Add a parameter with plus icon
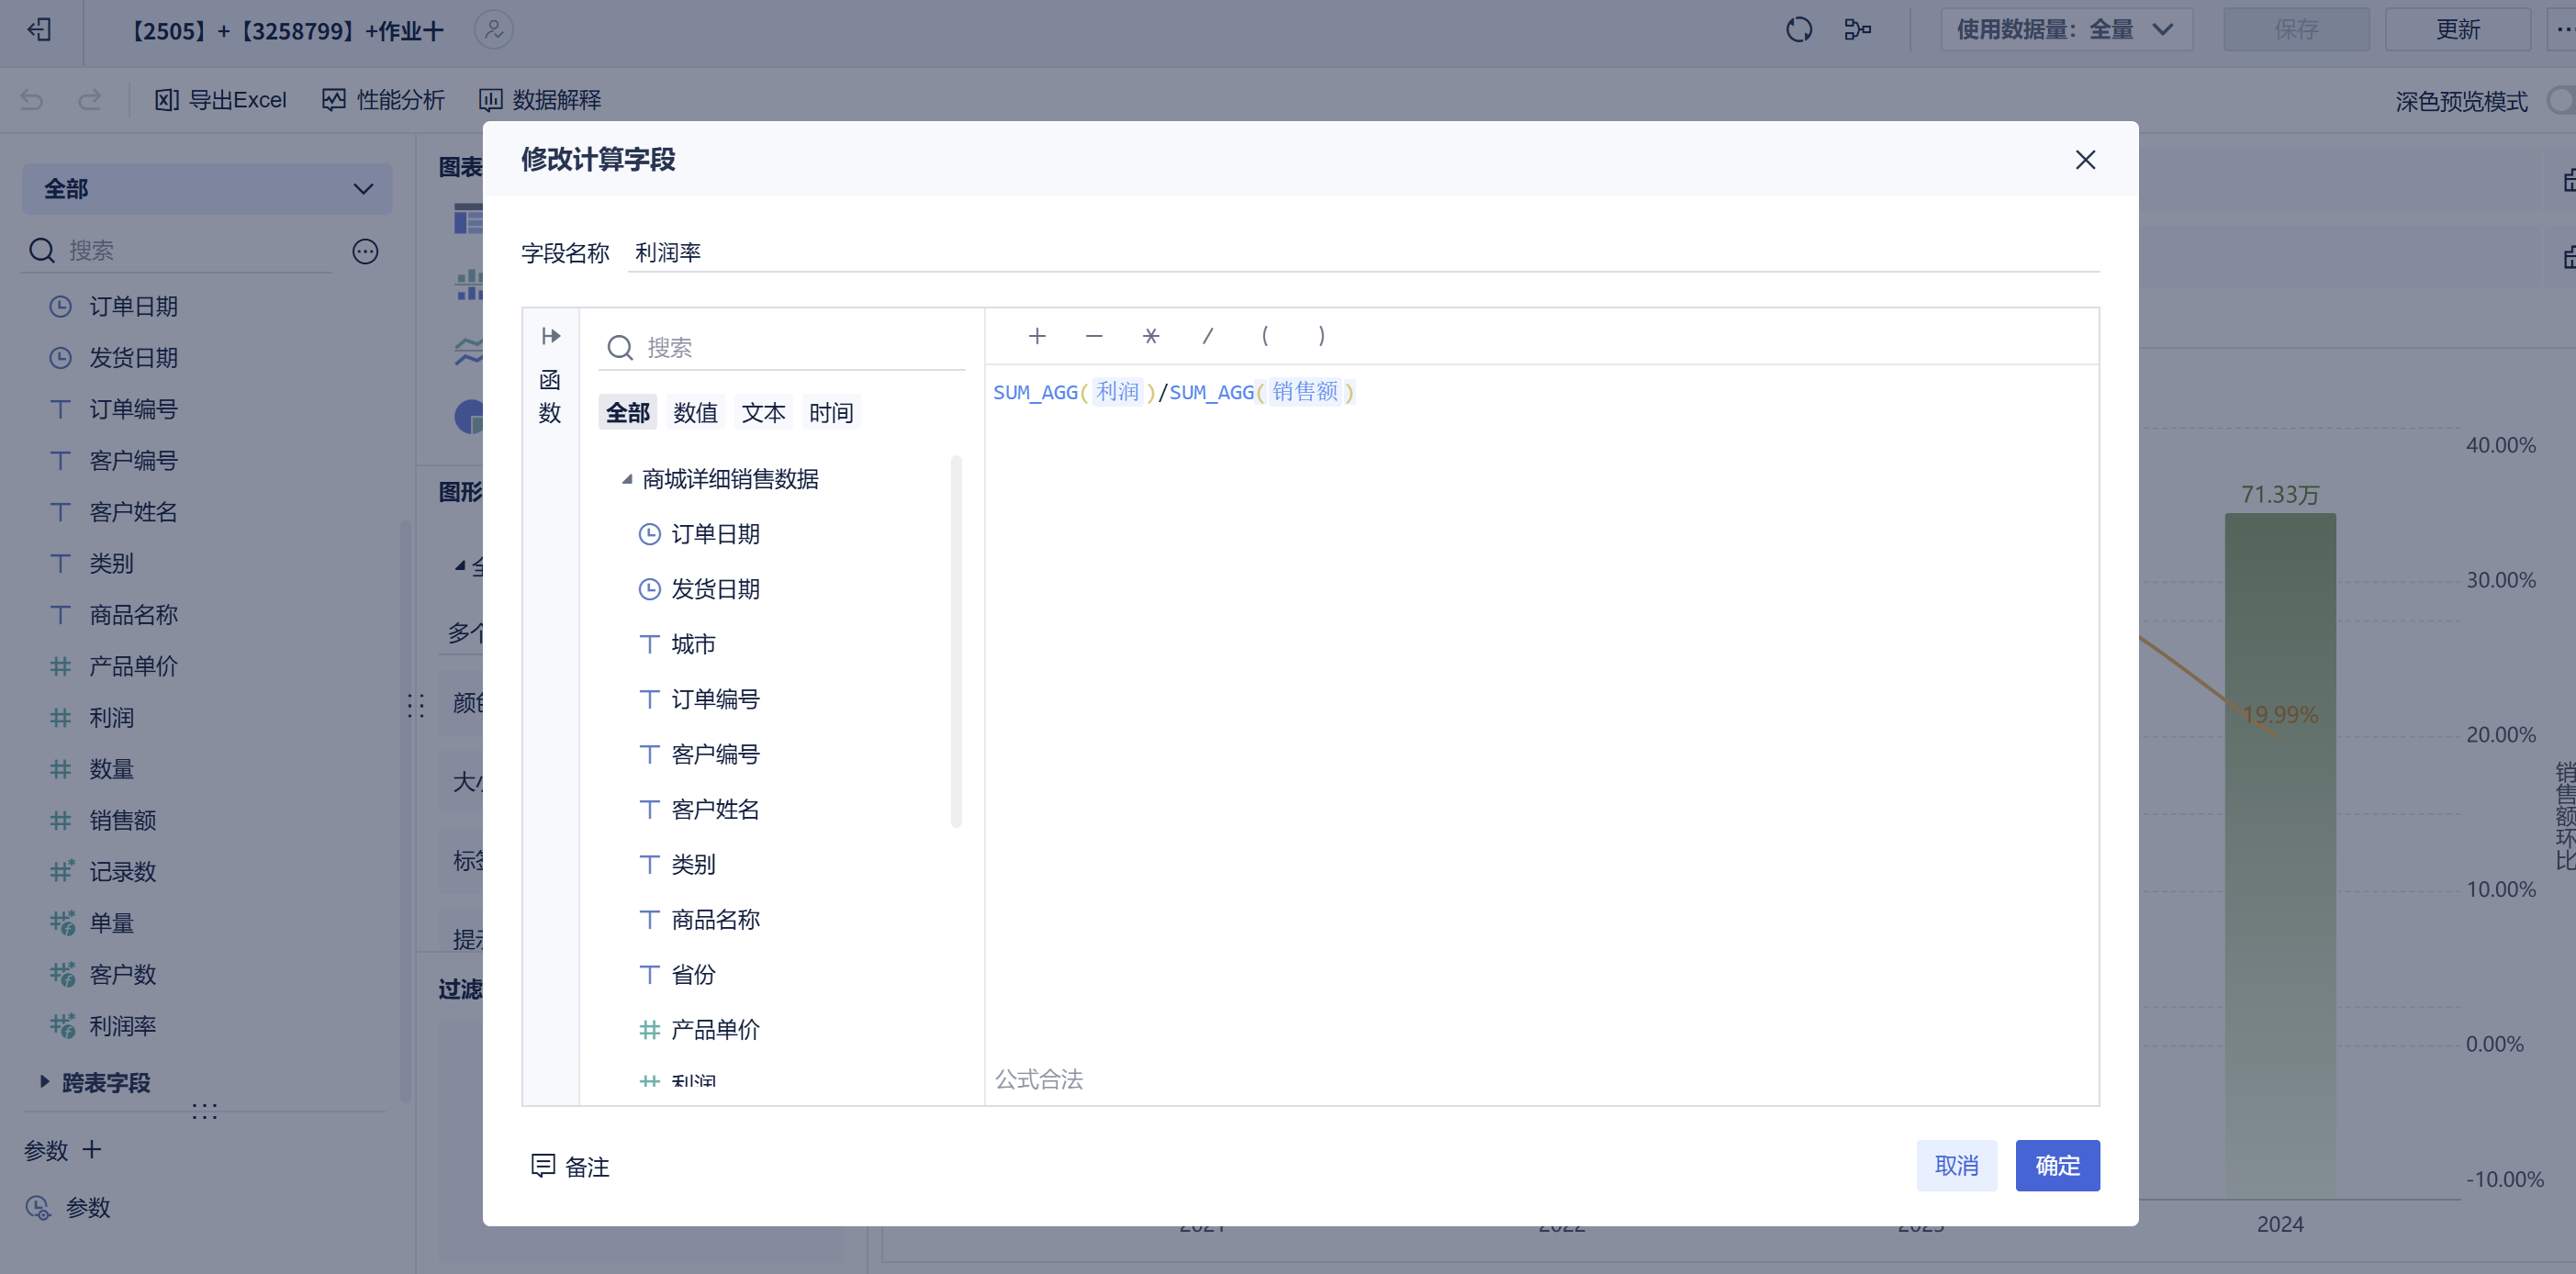Screen dimensions: 2576x1274 (x=92, y=1149)
